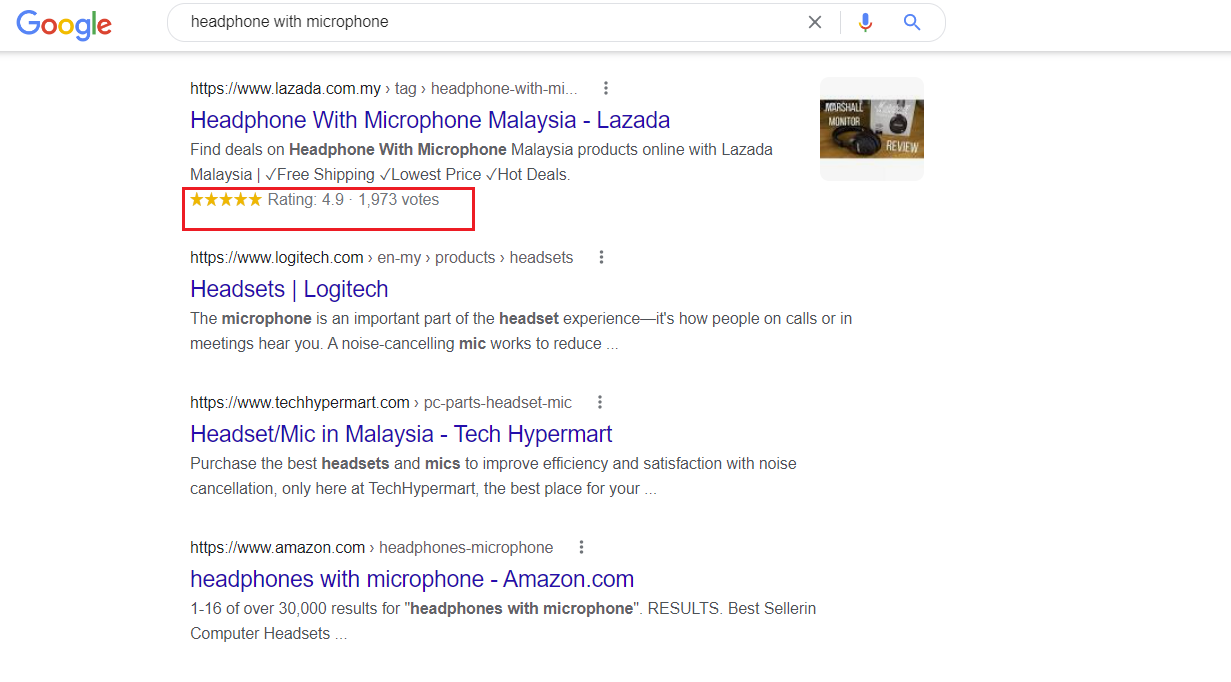Image resolution: width=1231 pixels, height=682 pixels.
Task: Open "Headset/Mic in Malaysia - Tech Hypermart" result
Action: [401, 434]
